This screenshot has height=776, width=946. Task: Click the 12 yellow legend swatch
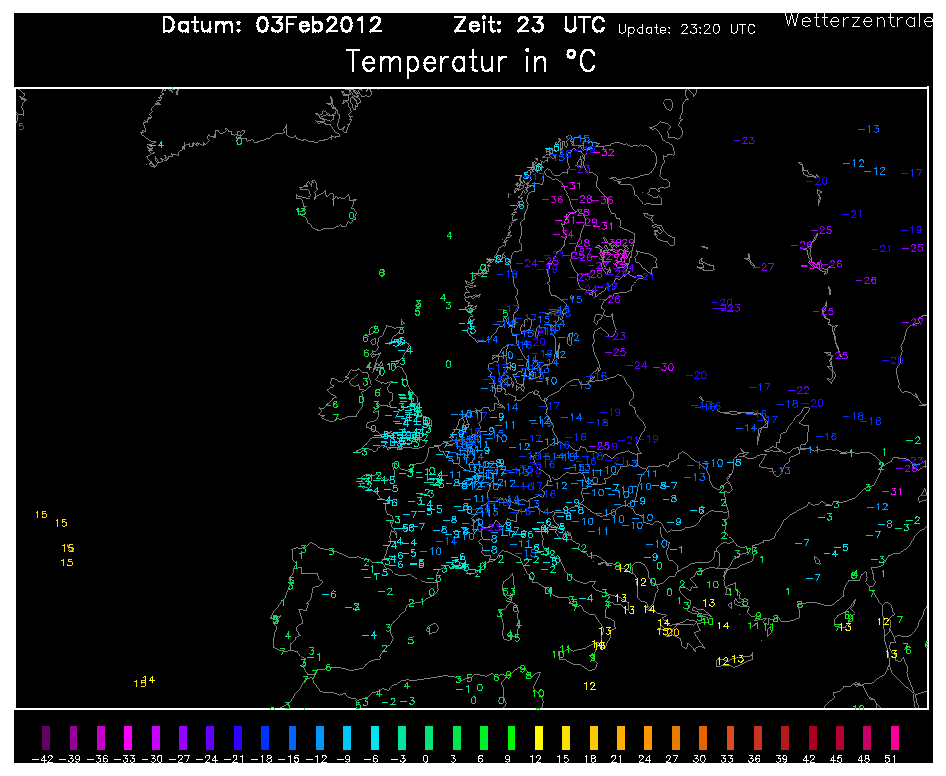click(x=539, y=737)
